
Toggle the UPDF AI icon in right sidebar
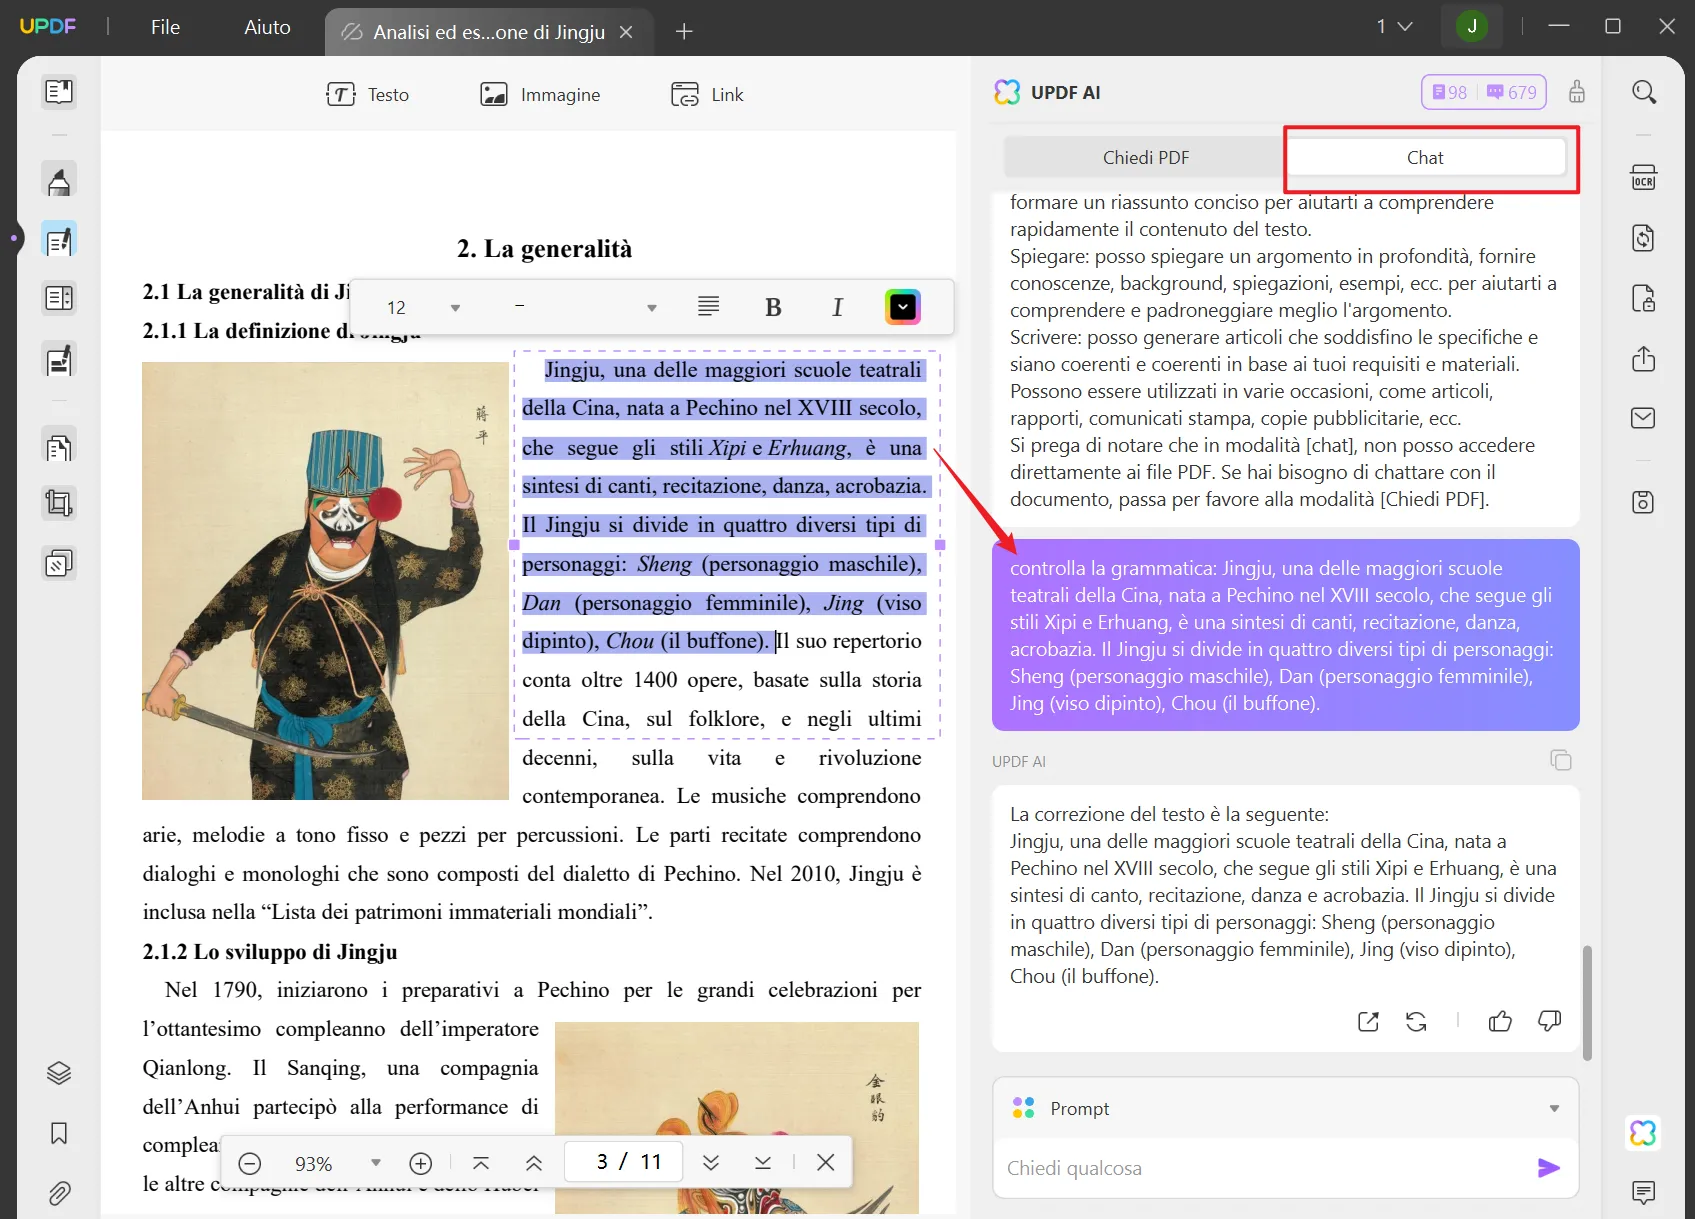[1643, 1133]
